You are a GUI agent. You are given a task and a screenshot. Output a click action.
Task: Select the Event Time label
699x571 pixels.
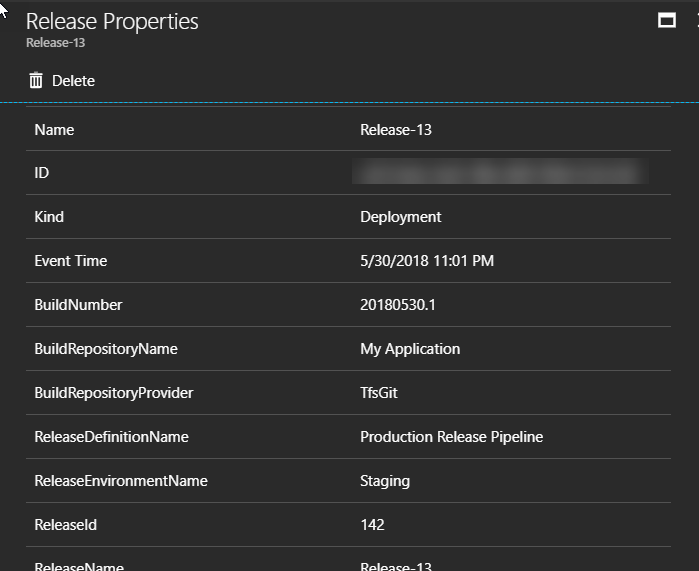70,261
